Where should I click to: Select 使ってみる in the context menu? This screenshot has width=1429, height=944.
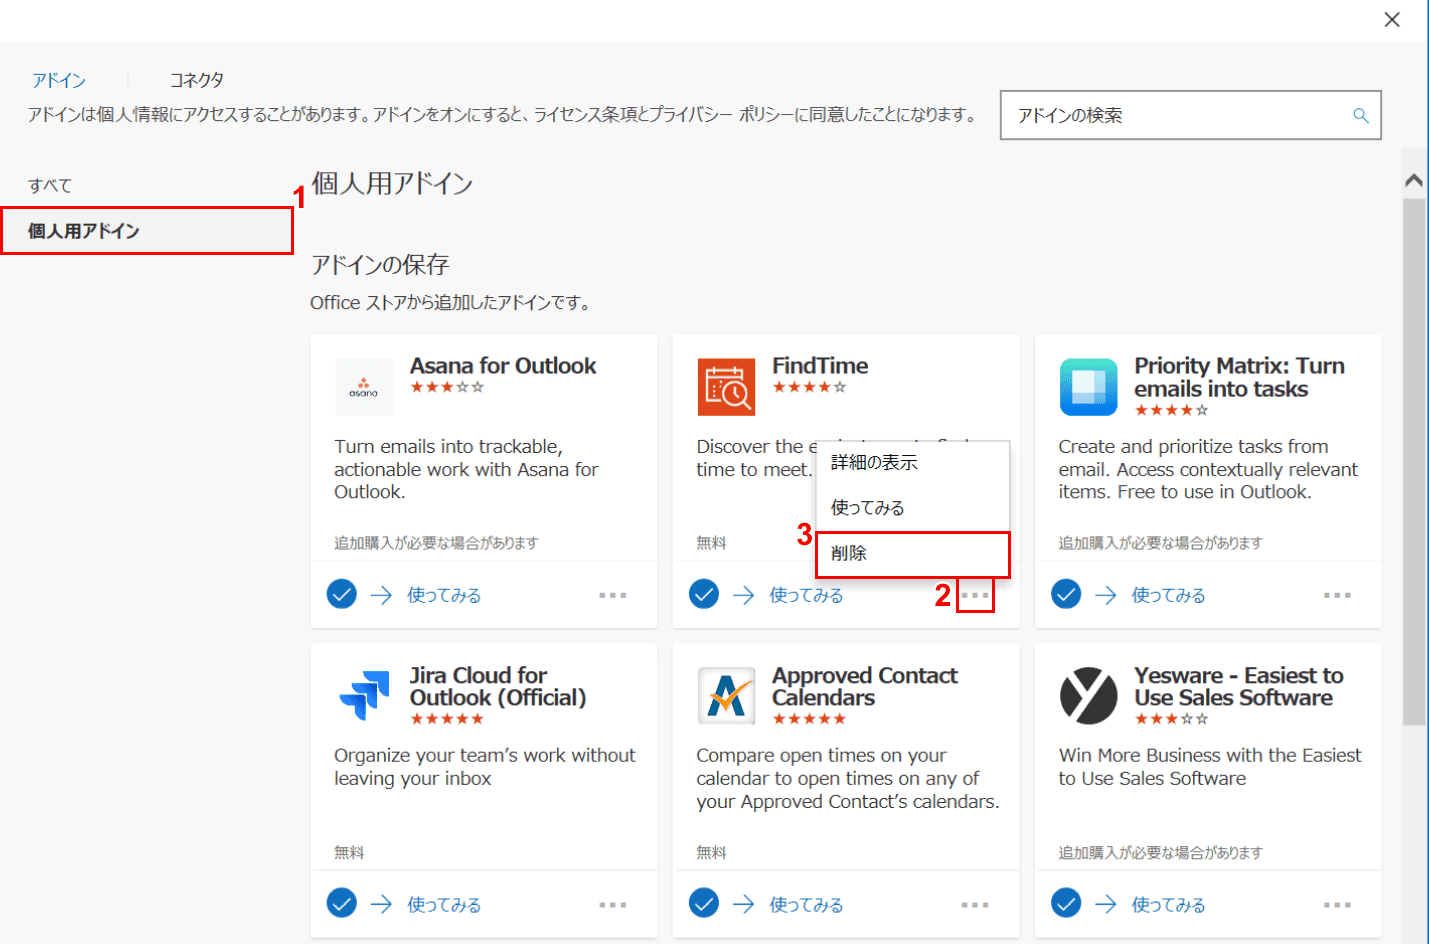tap(913, 508)
